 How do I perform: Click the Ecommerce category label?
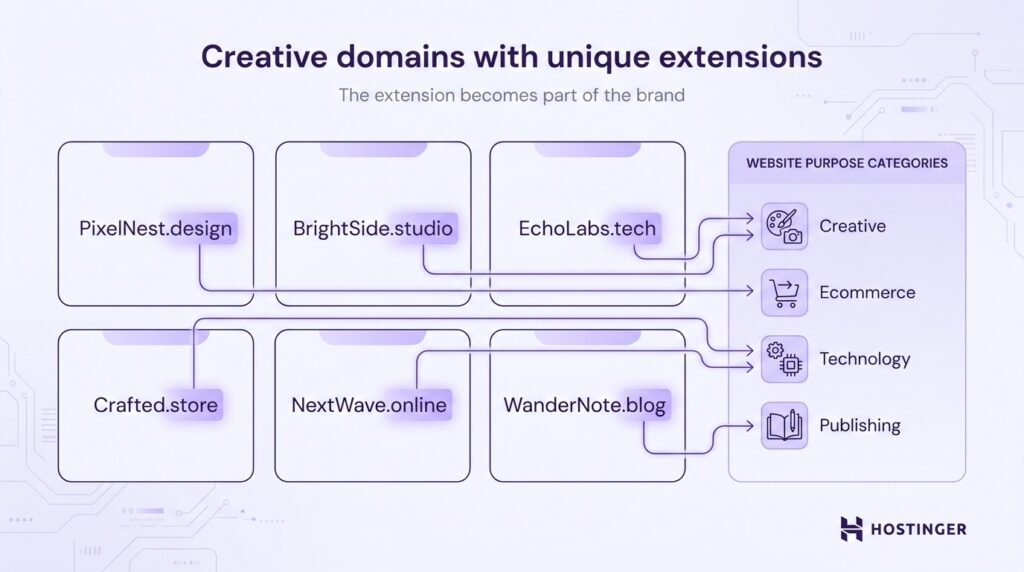point(867,293)
